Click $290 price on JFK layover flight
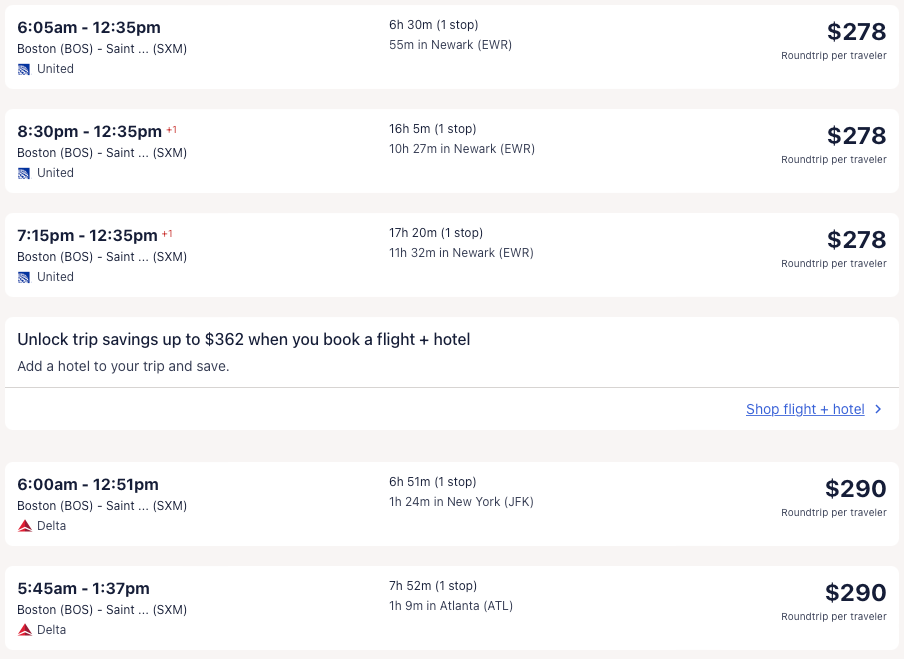 (x=855, y=488)
